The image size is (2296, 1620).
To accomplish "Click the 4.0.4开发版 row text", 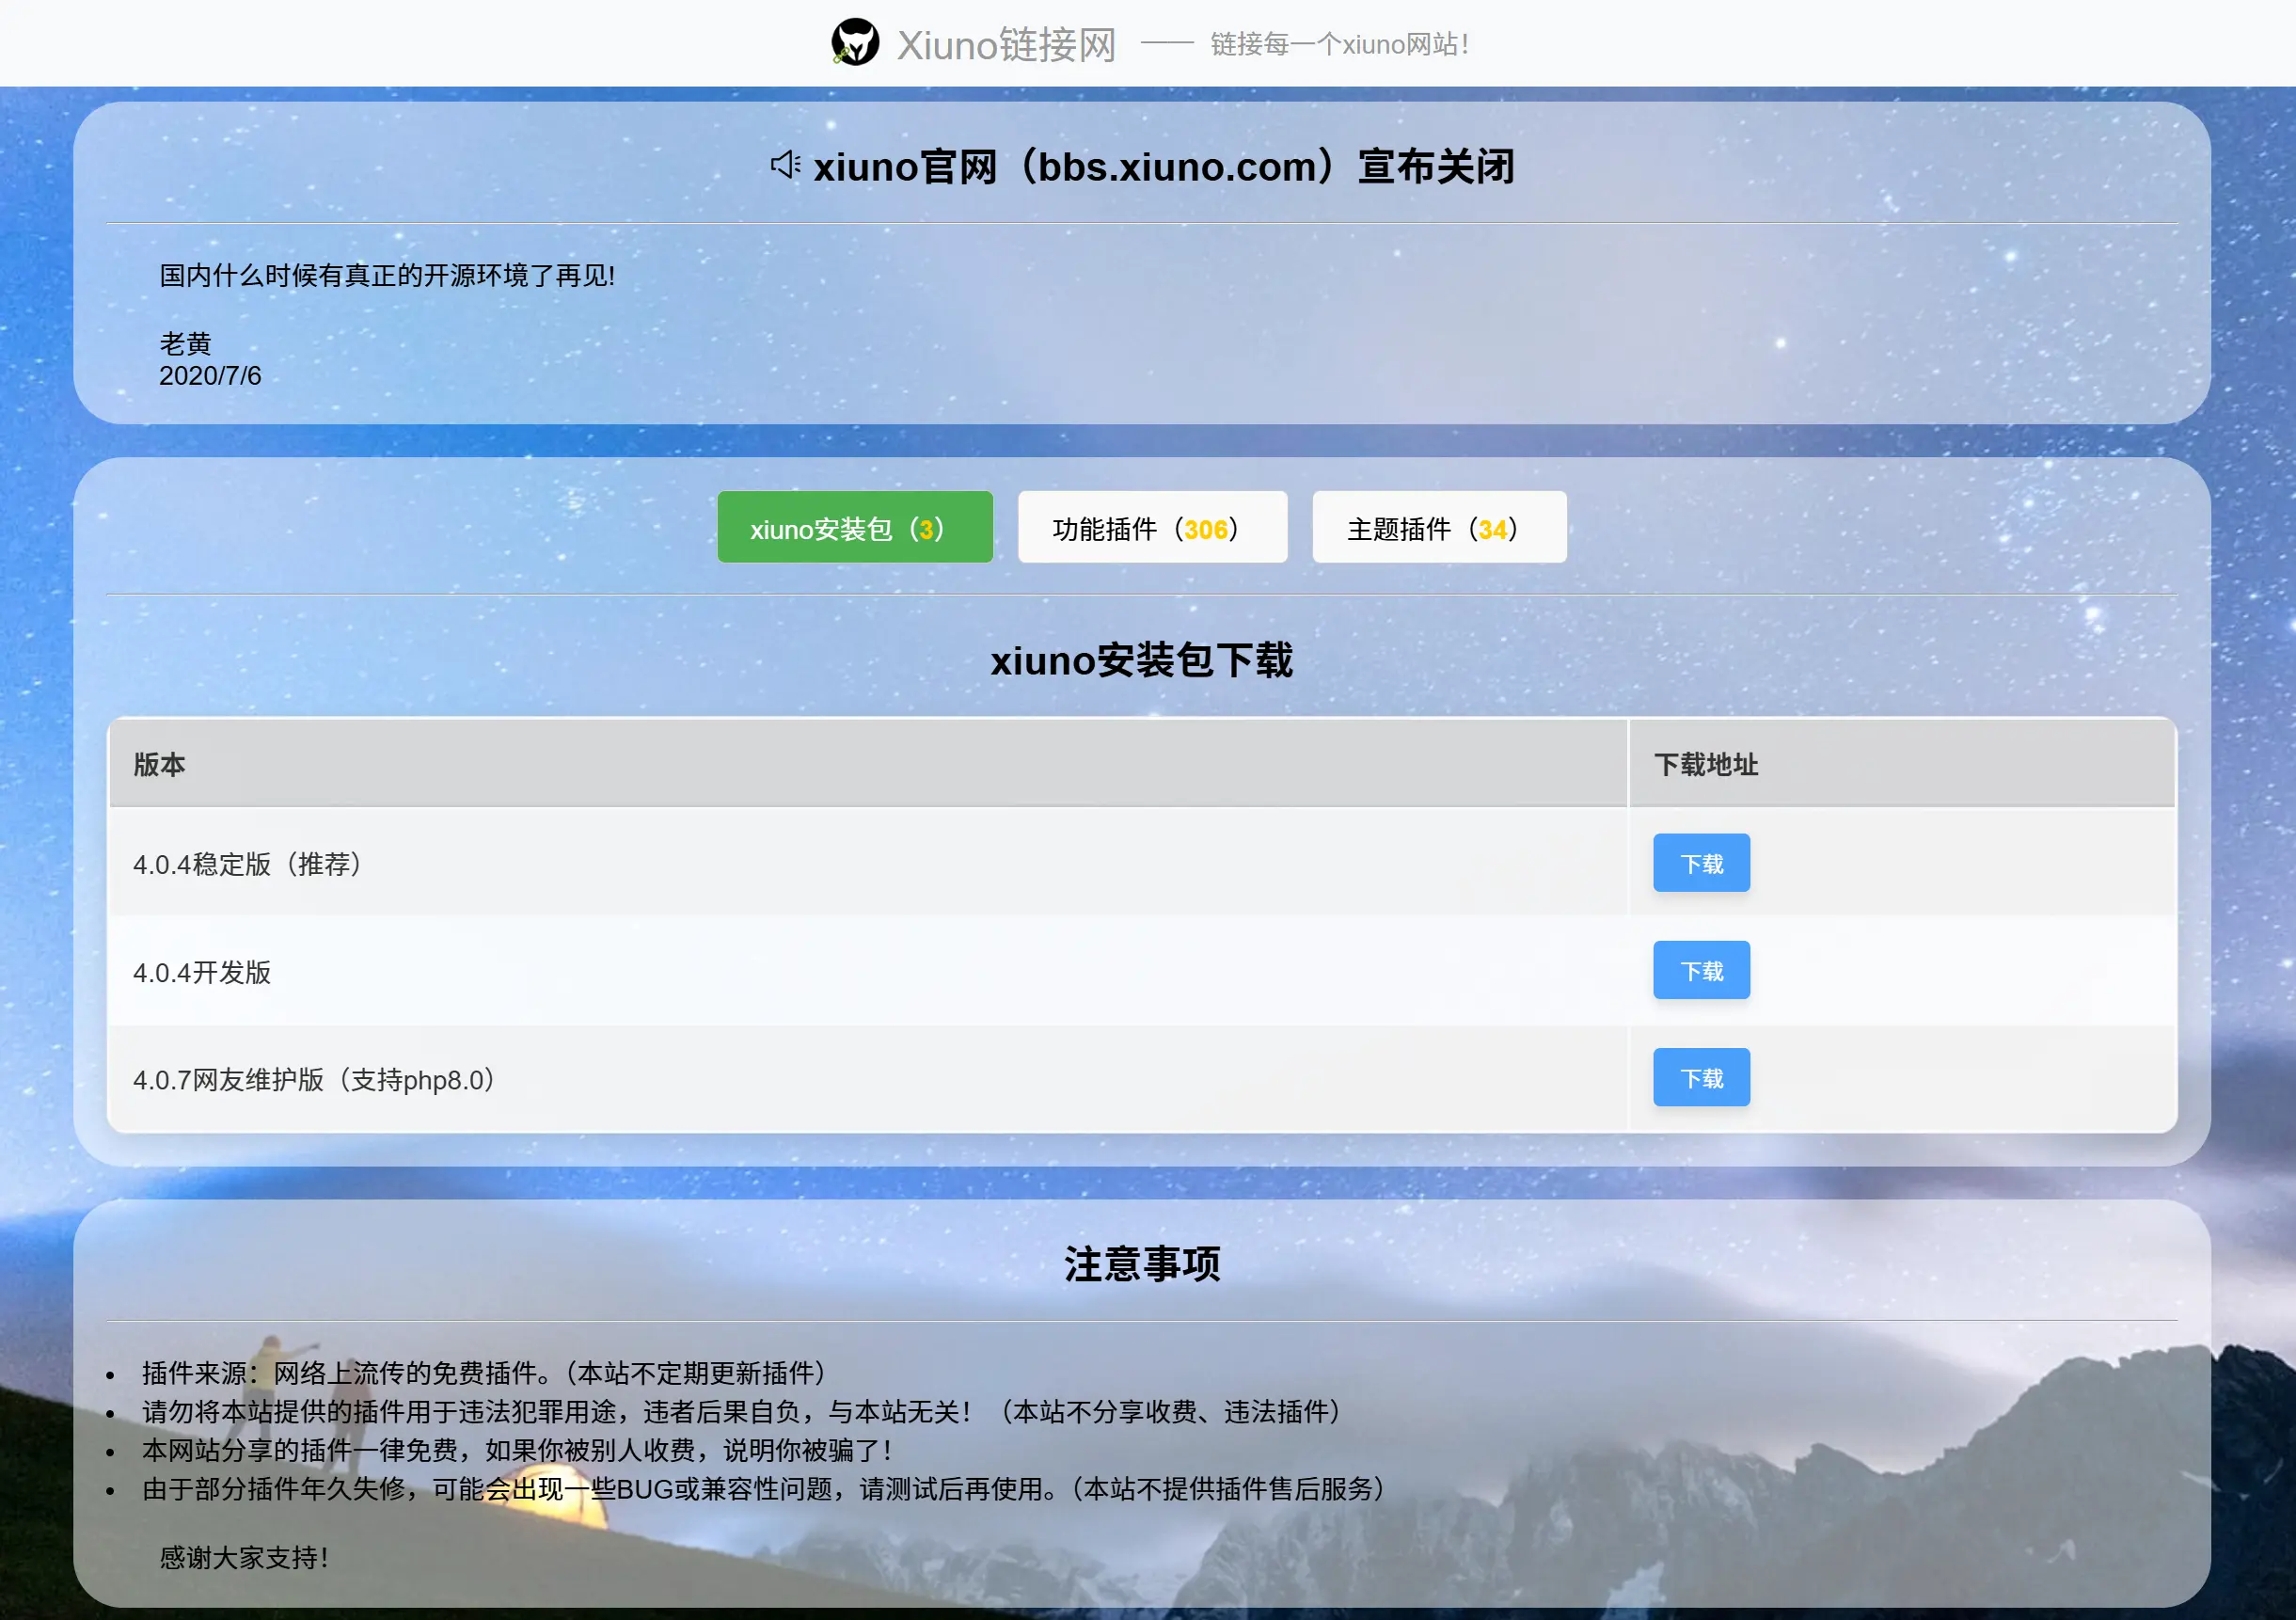I will point(202,972).
